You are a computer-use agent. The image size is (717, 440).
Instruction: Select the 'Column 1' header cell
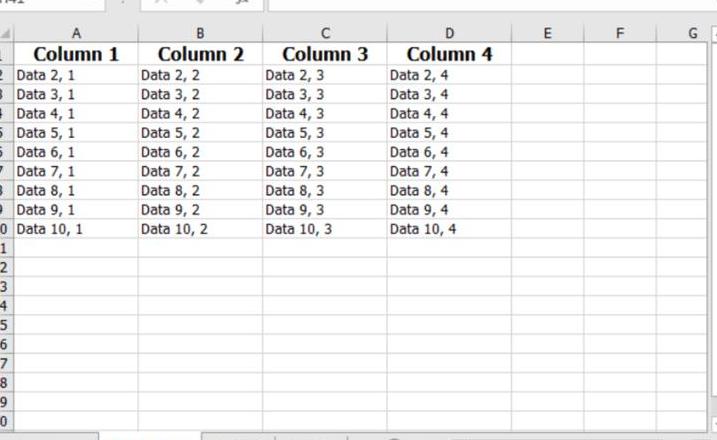76,54
